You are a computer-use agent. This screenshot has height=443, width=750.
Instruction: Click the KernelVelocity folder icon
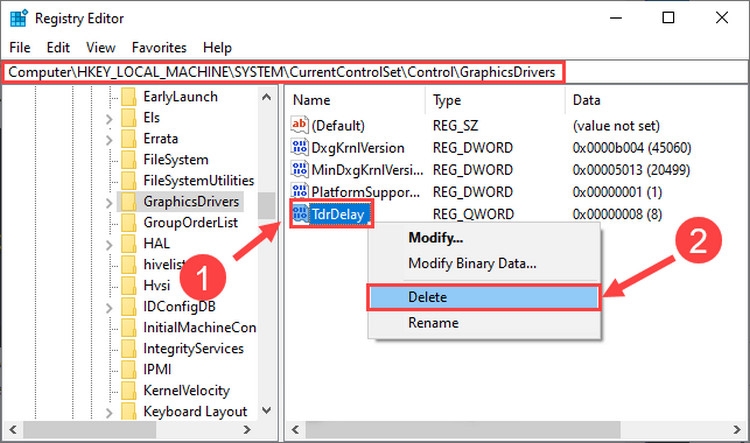[x=129, y=391]
